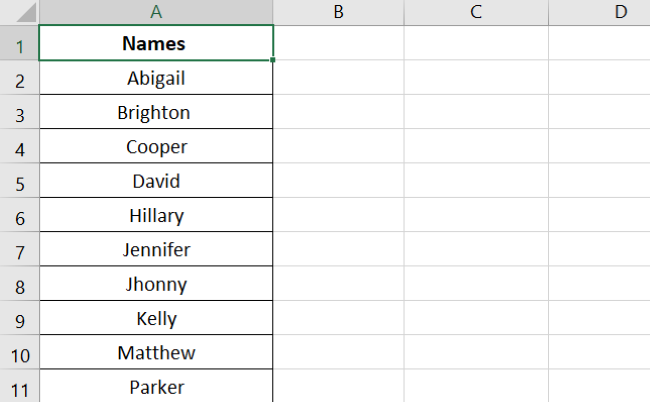Click the Matthew cell
650x402 pixels.
coord(155,353)
